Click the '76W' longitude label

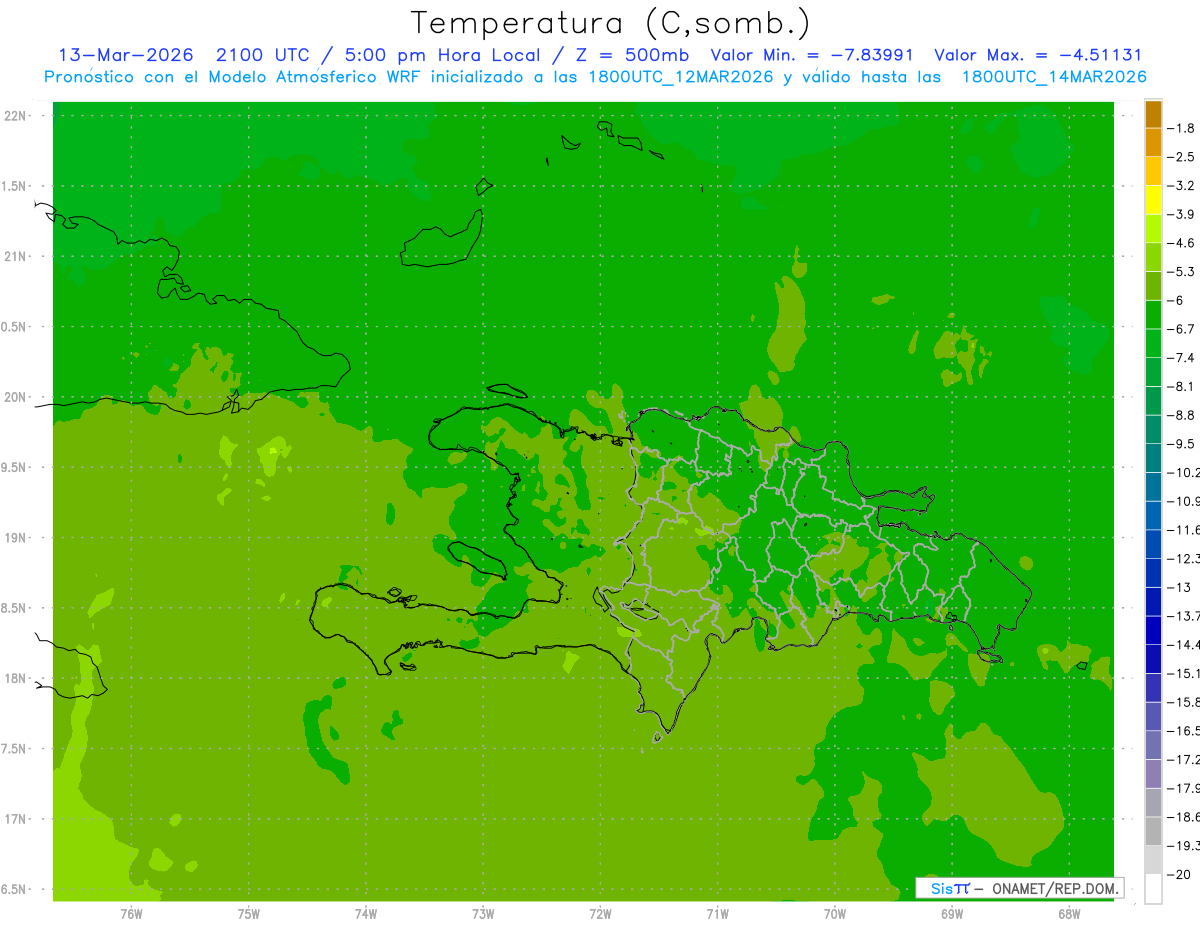[131, 913]
